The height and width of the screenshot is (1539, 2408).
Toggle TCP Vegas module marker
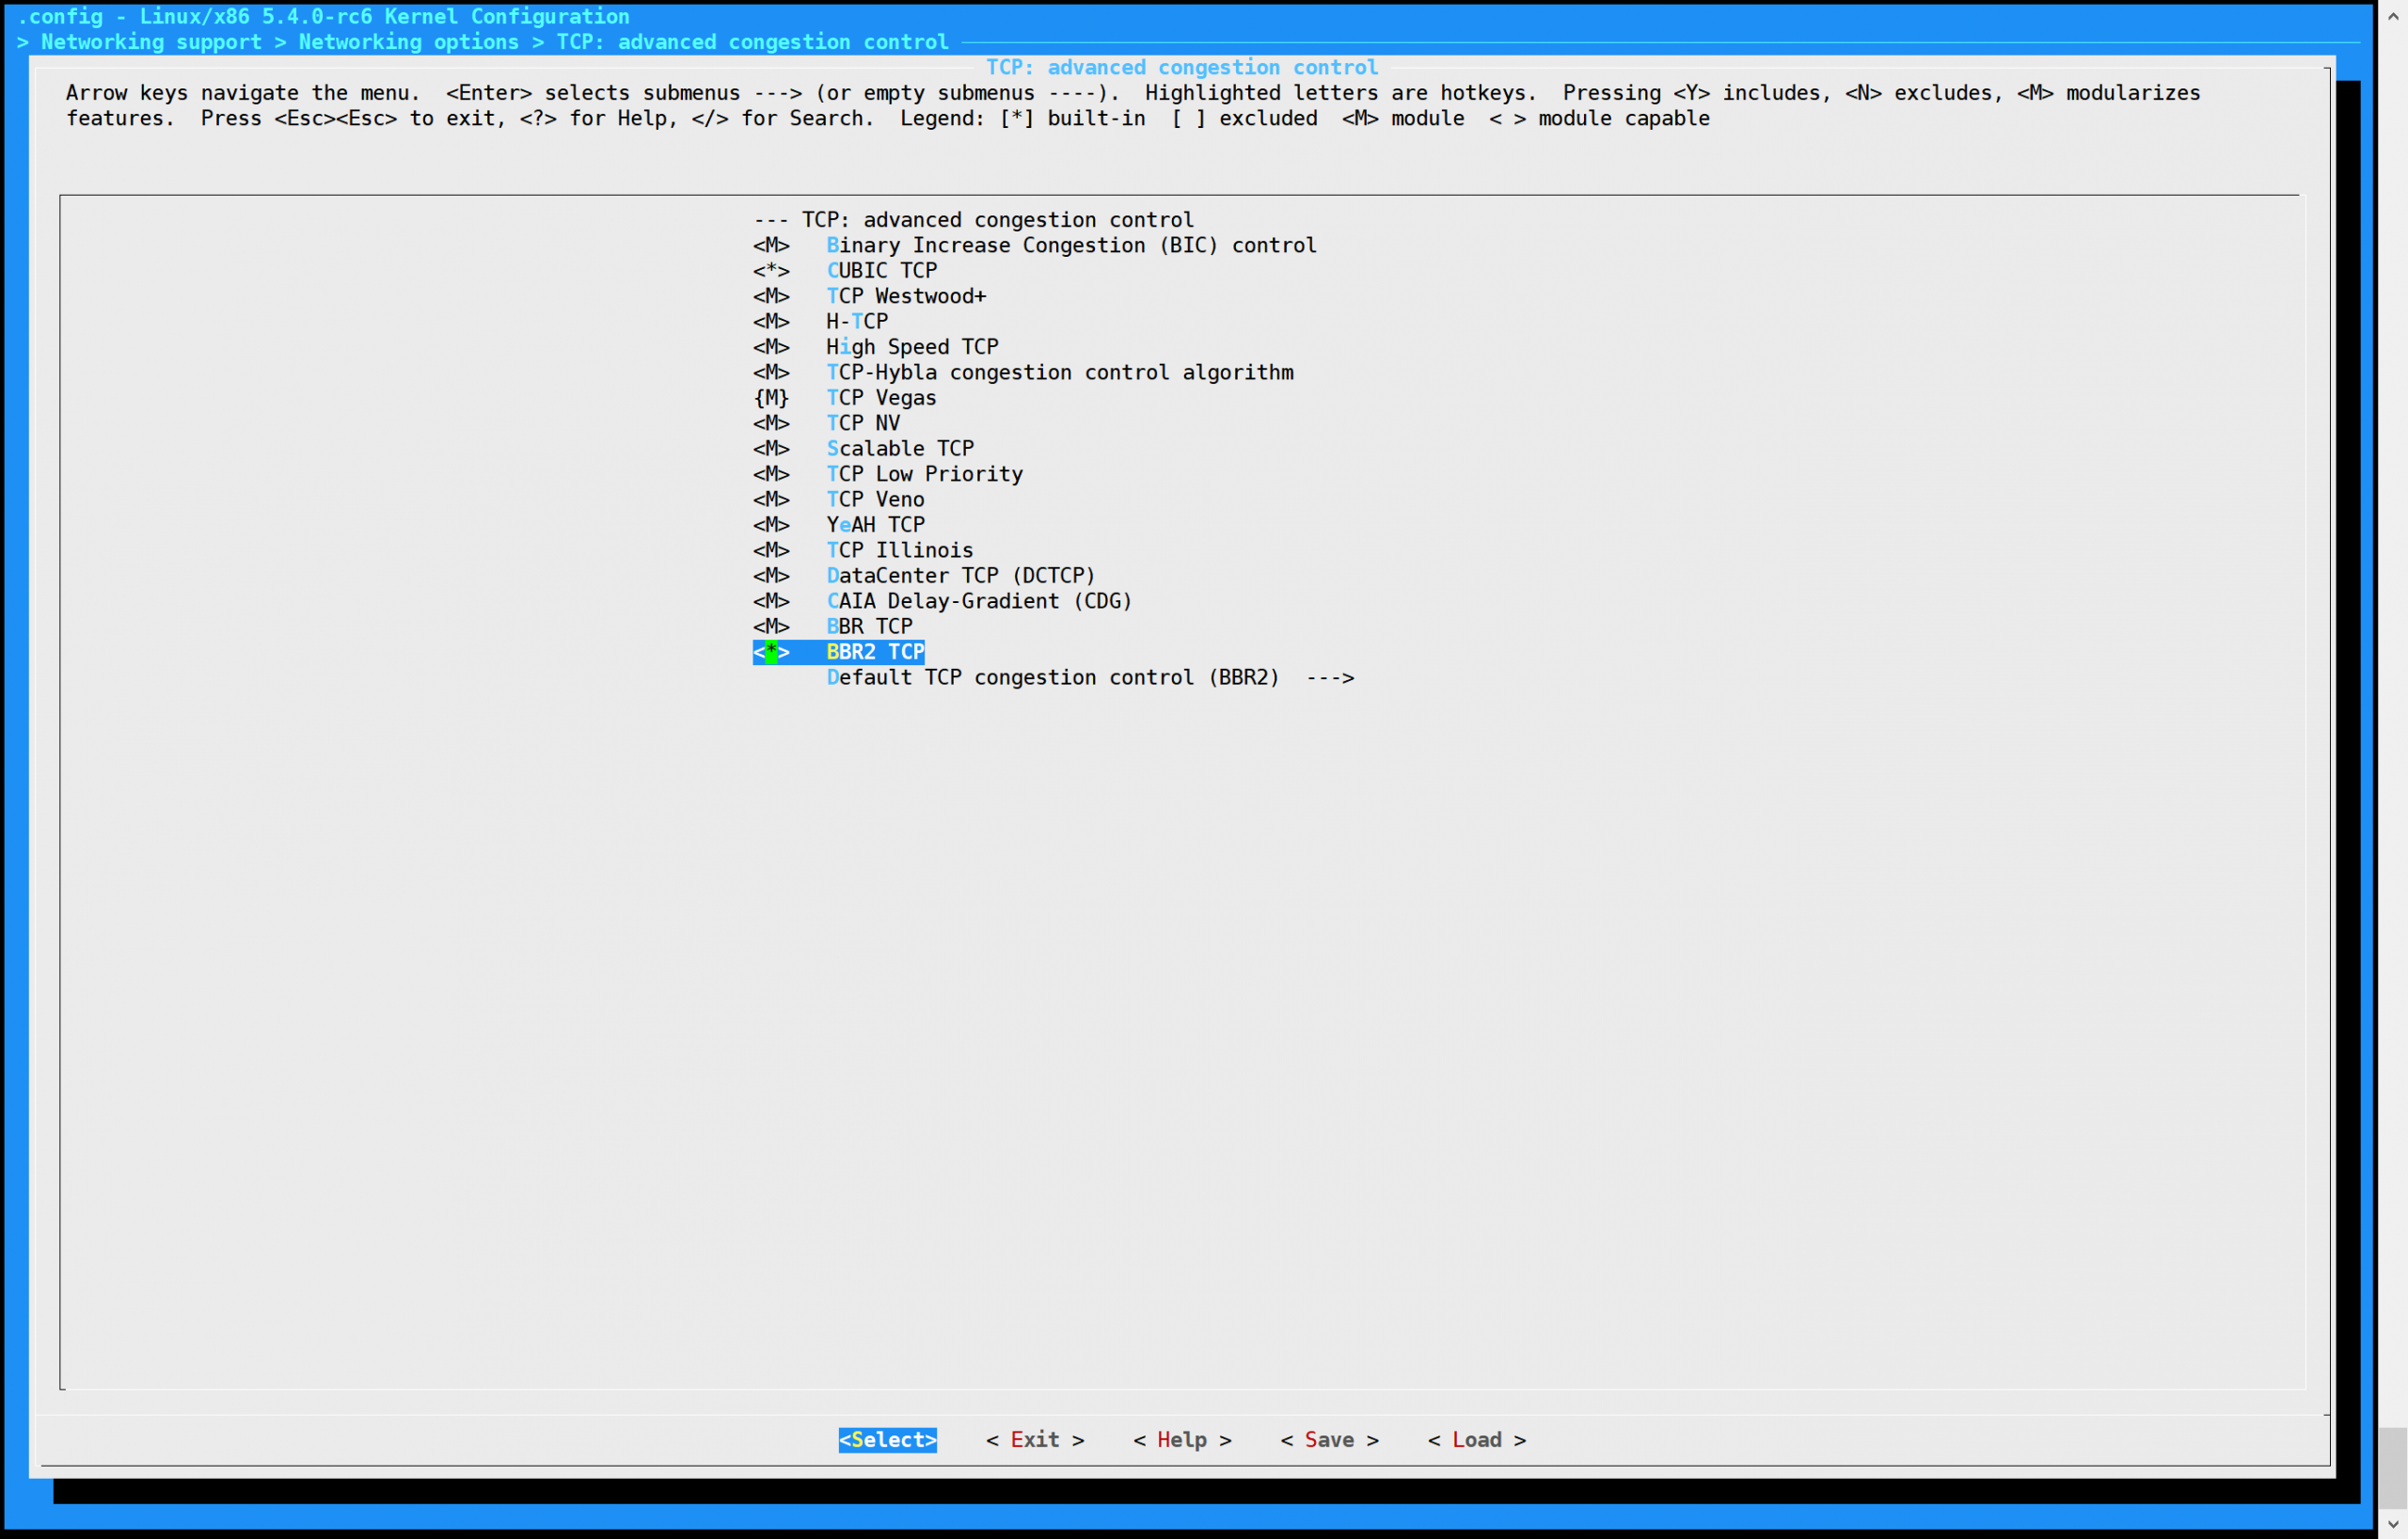(771, 398)
